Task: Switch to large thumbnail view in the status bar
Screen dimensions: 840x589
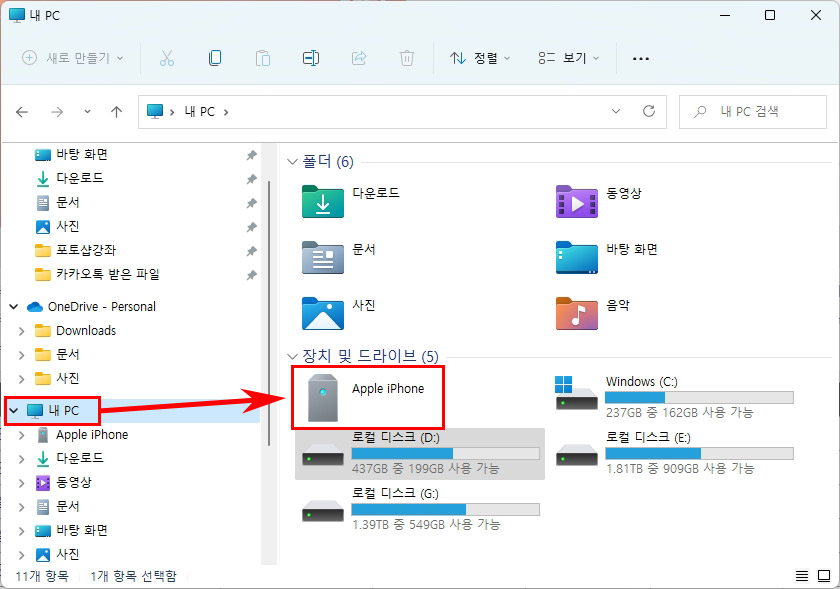Action: [824, 575]
